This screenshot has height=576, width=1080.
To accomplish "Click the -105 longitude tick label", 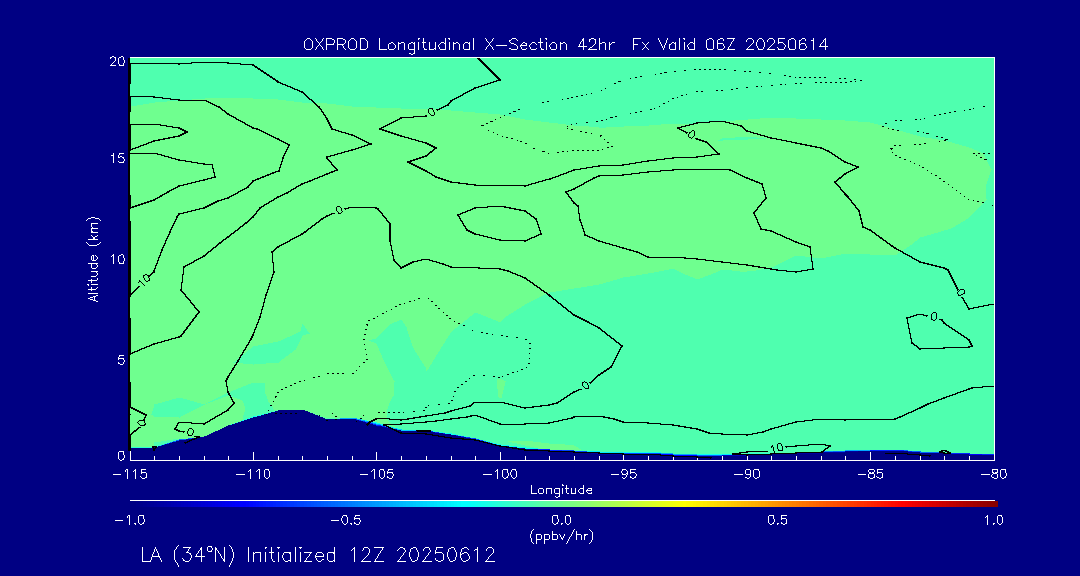I will point(376,475).
